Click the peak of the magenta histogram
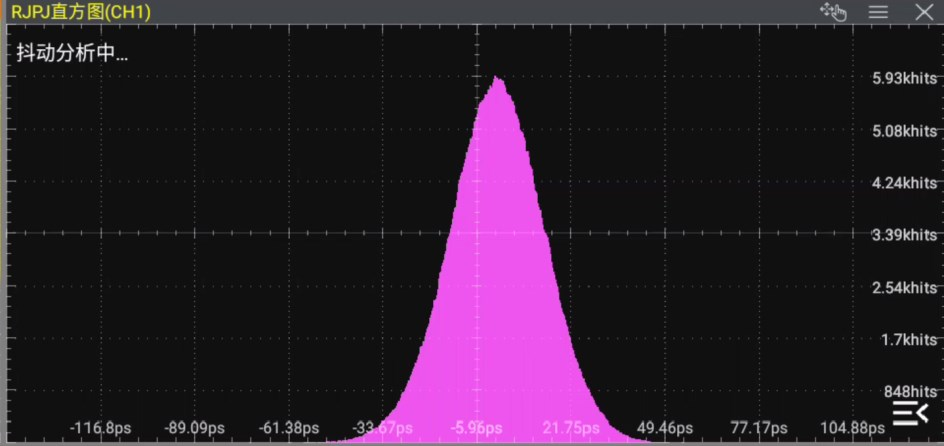Viewport: 944px width, 446px height. click(x=496, y=78)
